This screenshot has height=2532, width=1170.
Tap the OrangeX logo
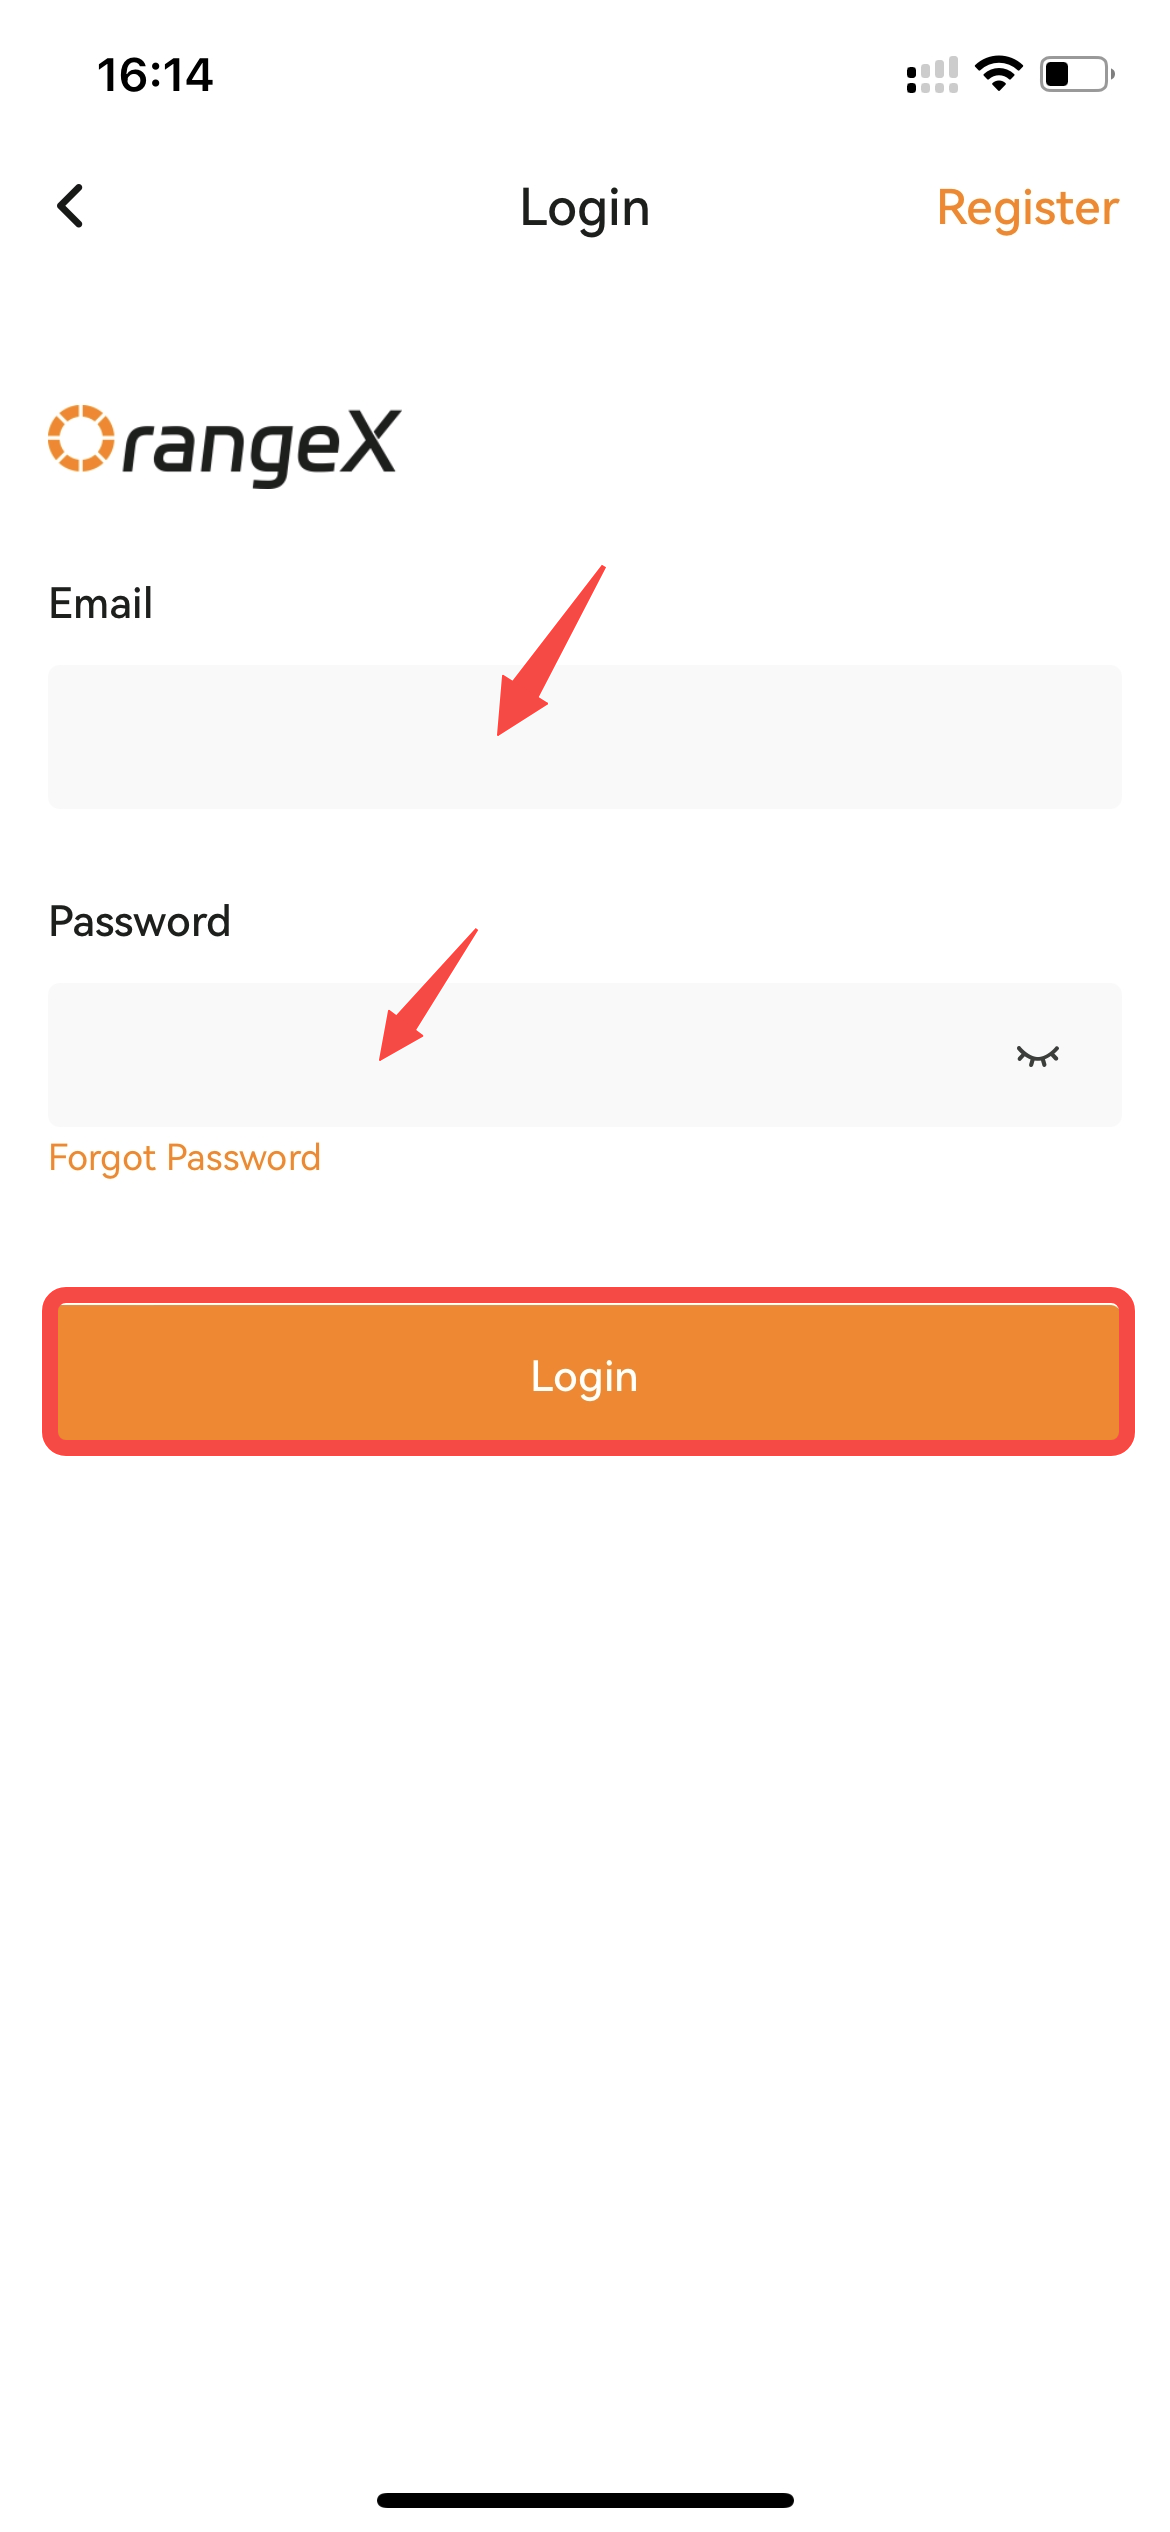coord(225,445)
